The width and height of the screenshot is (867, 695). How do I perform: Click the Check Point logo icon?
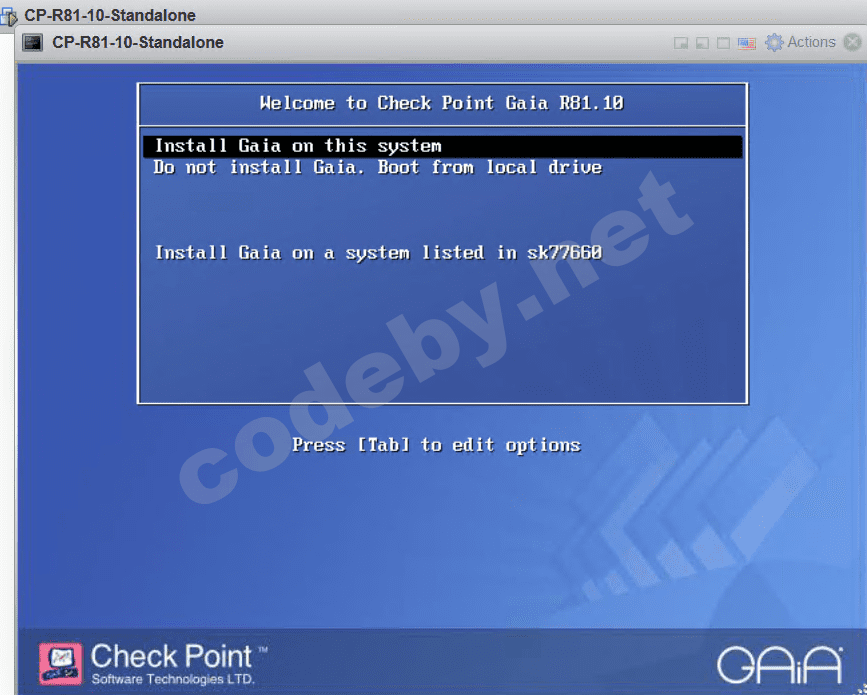click(x=61, y=663)
